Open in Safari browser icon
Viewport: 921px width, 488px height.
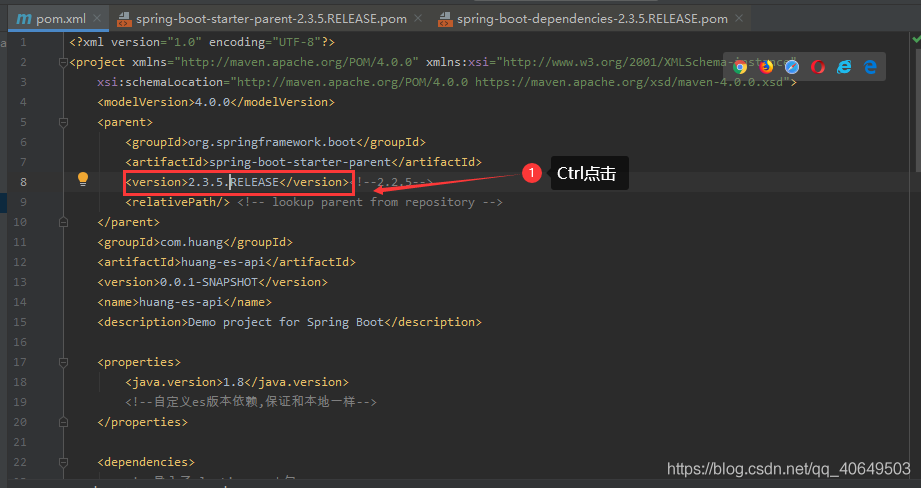[x=792, y=66]
